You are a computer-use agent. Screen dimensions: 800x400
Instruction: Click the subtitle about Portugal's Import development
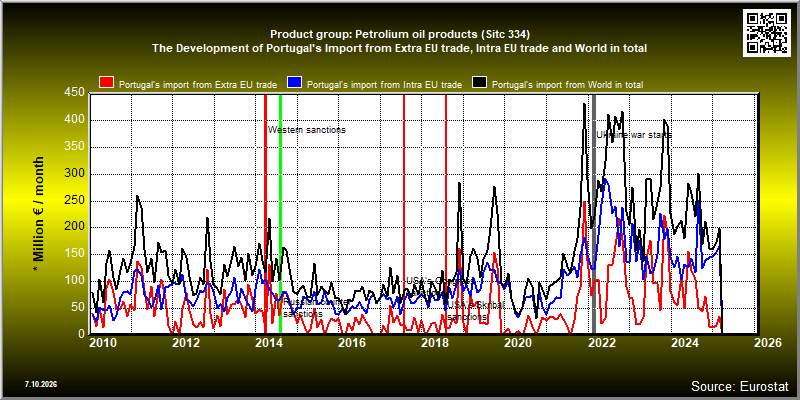(x=400, y=48)
